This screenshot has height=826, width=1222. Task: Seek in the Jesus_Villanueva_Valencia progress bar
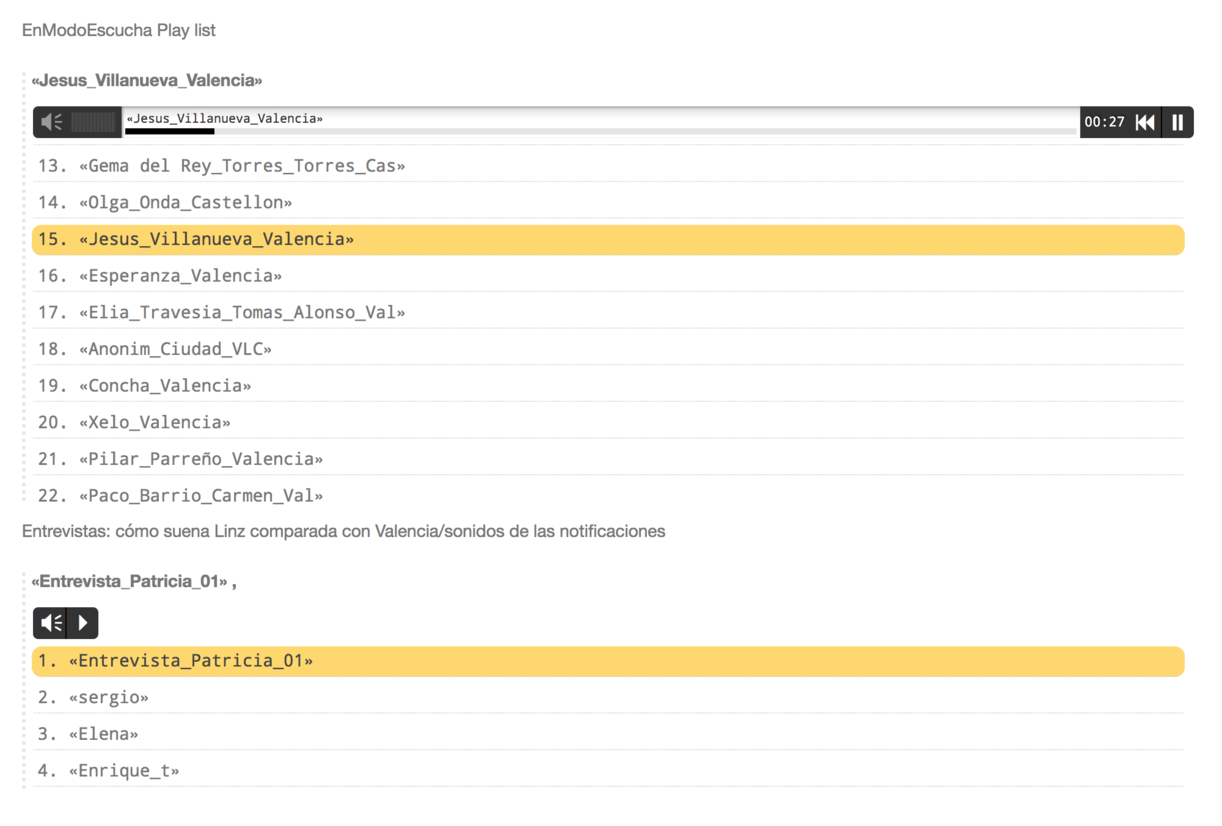point(600,131)
